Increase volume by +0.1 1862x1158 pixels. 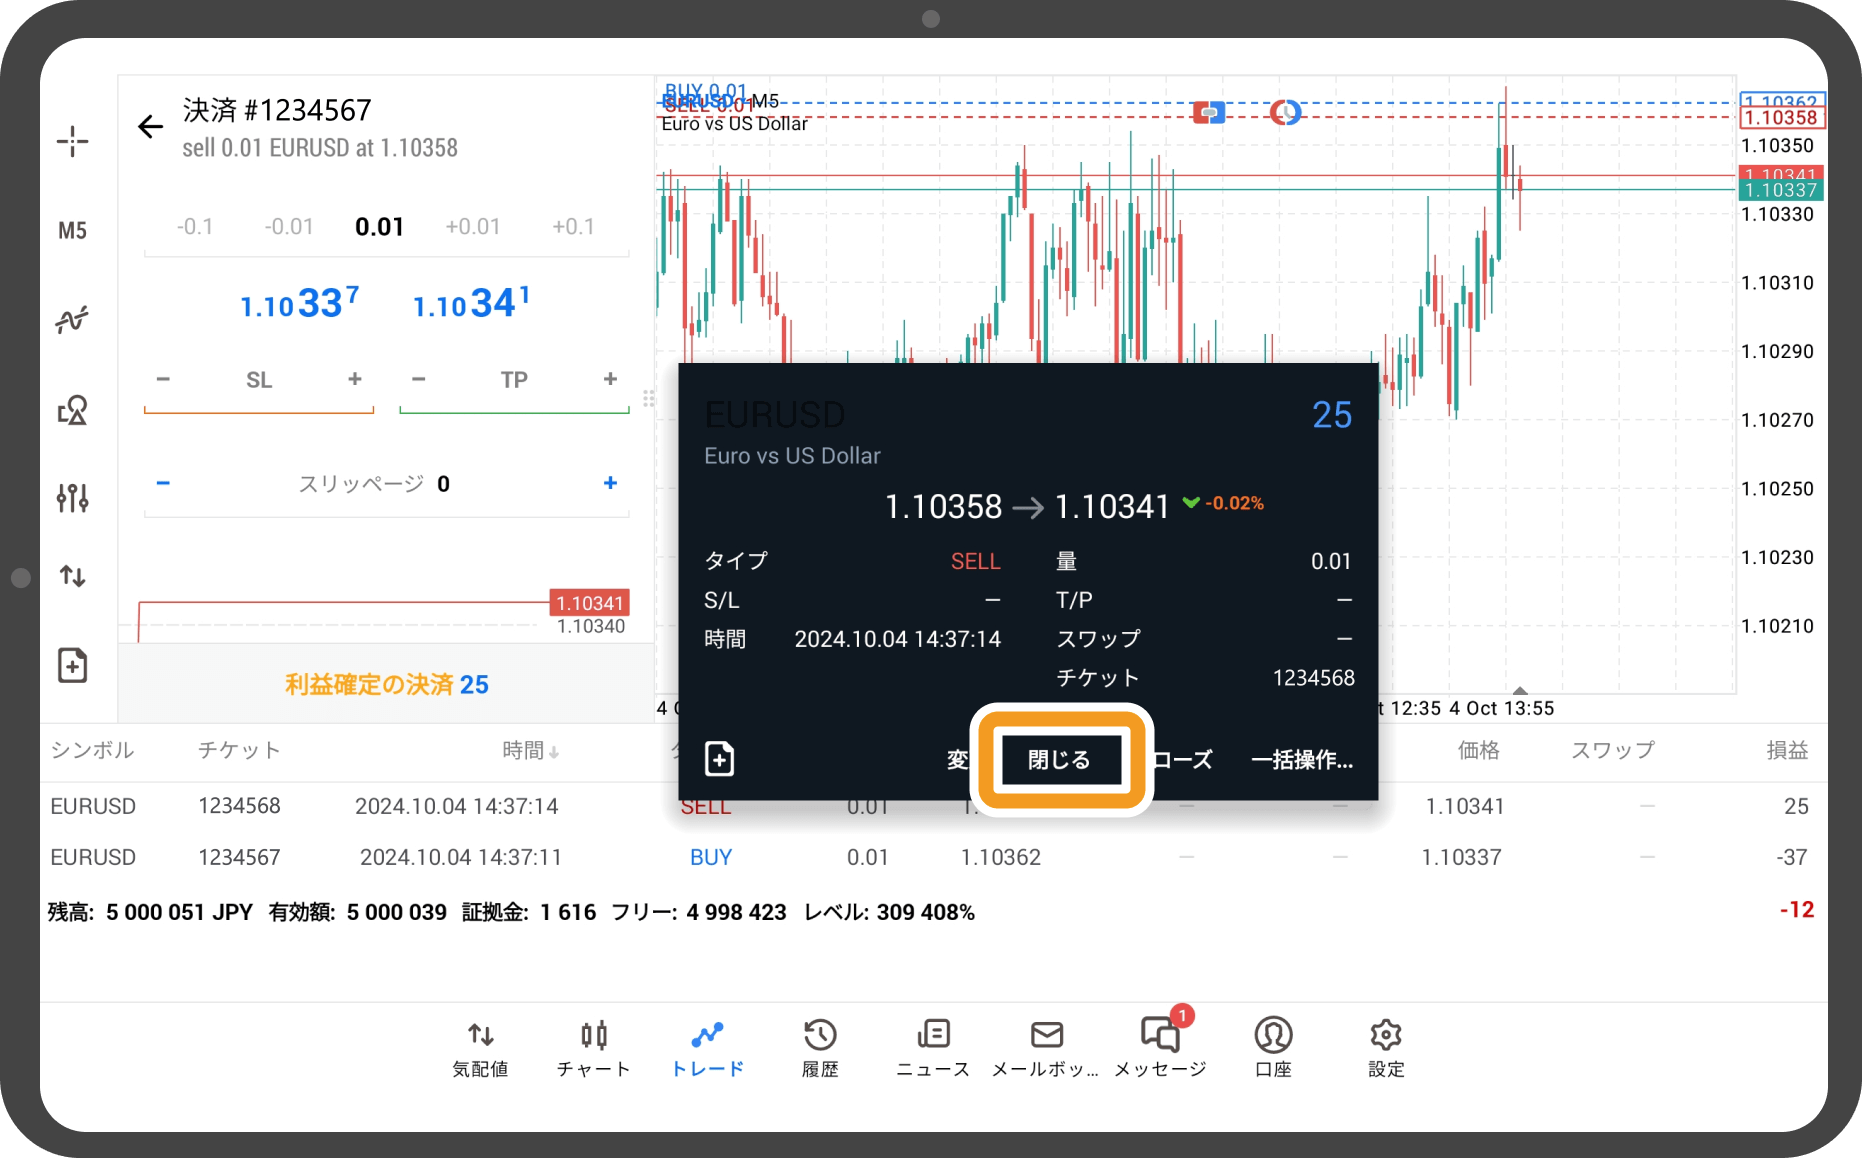click(x=573, y=227)
